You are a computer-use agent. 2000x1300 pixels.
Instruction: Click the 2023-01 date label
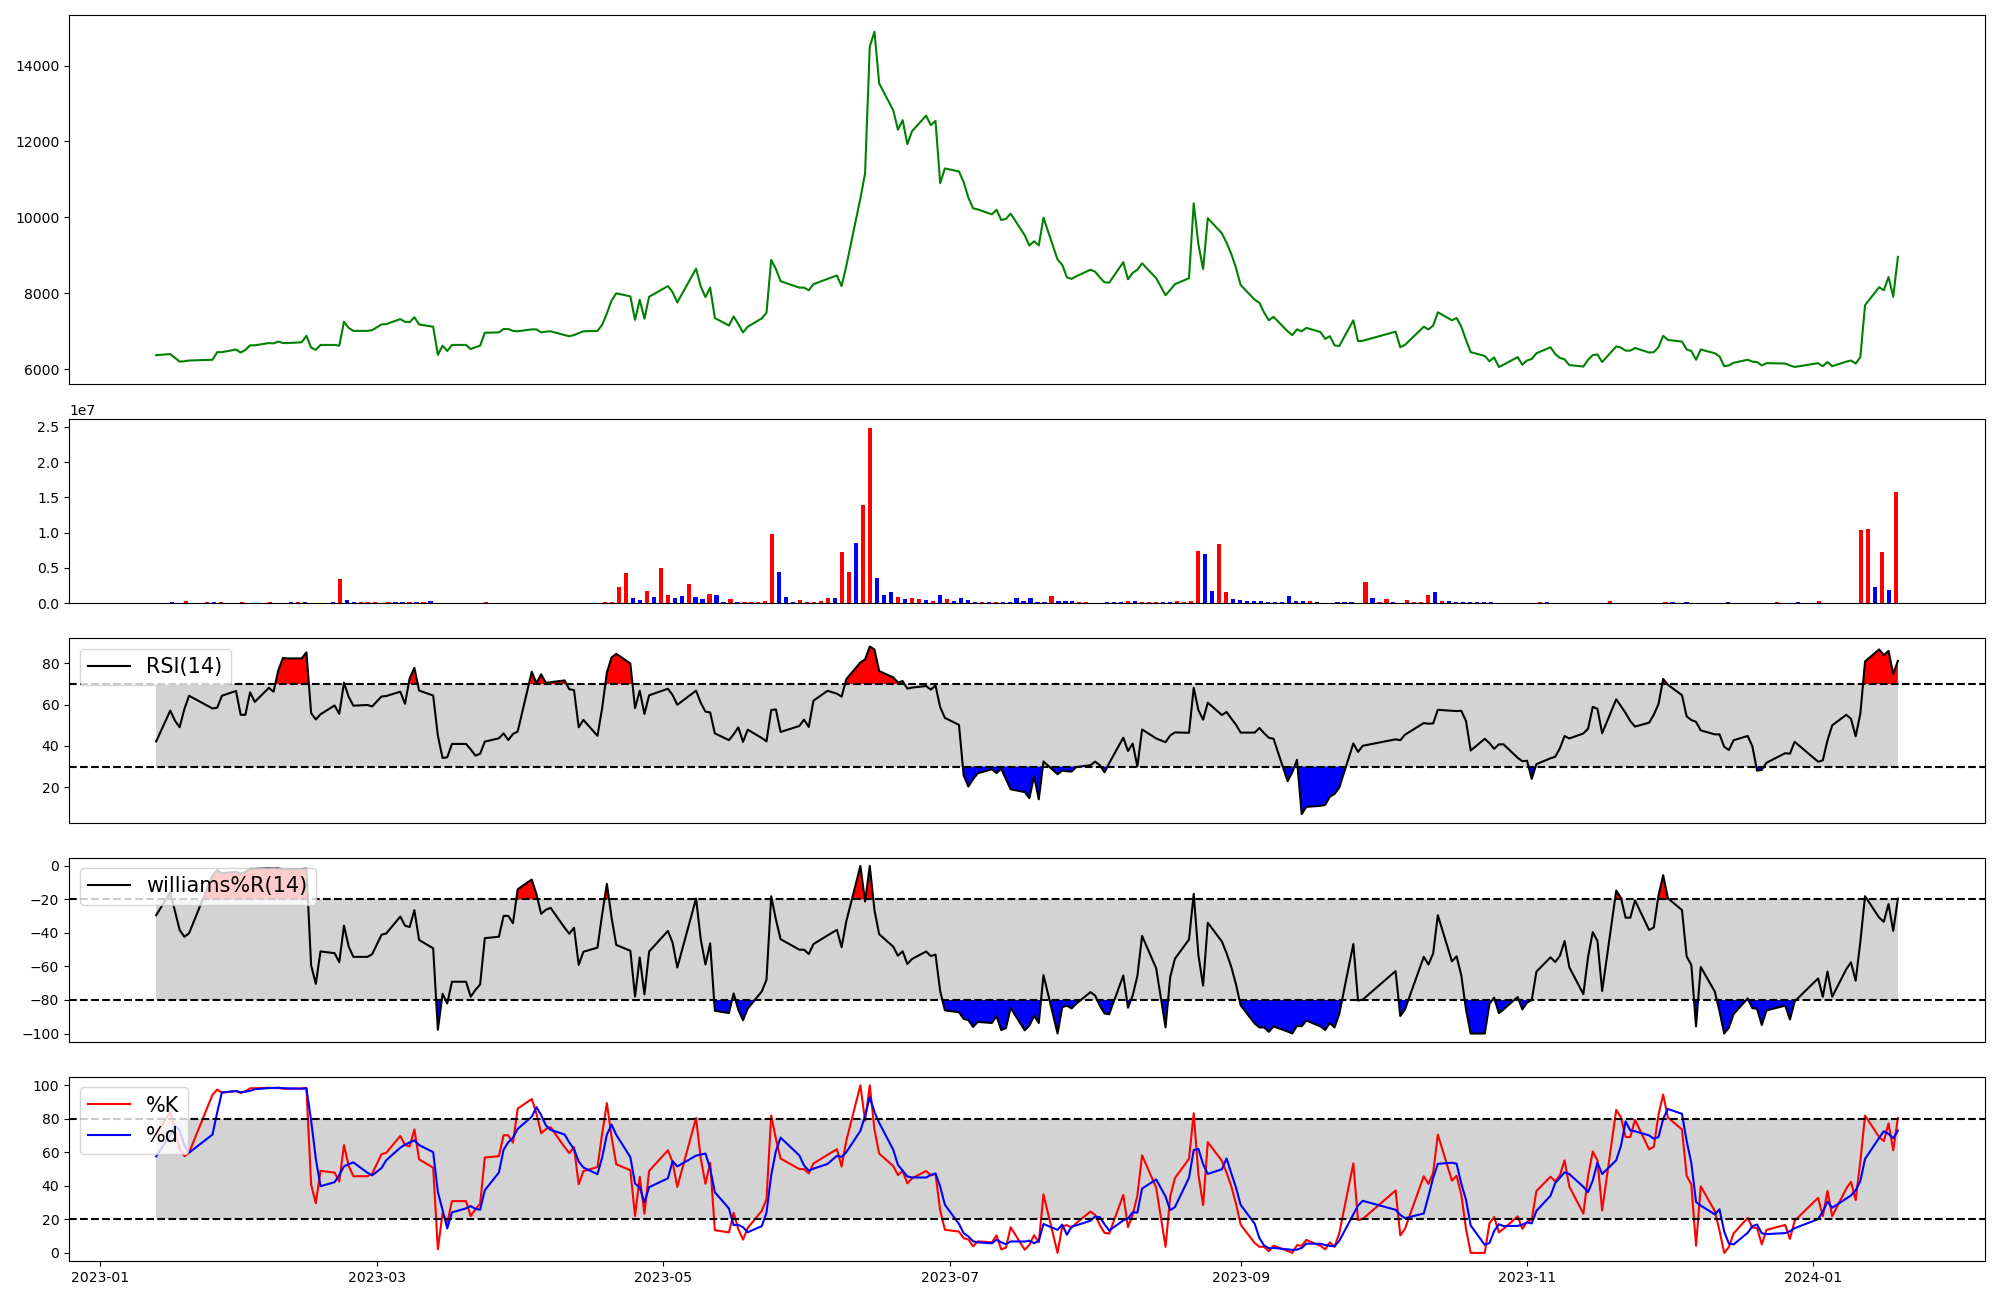click(x=99, y=1277)
